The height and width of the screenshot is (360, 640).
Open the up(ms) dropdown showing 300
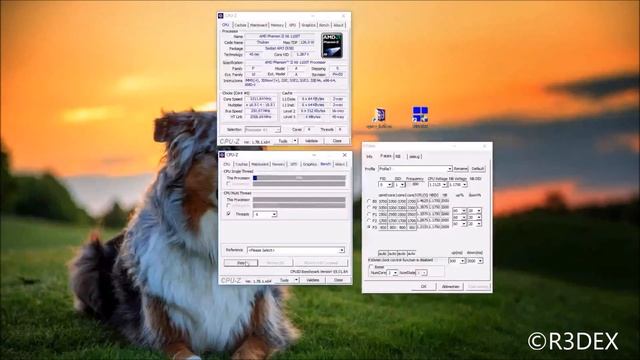pyautogui.click(x=457, y=260)
